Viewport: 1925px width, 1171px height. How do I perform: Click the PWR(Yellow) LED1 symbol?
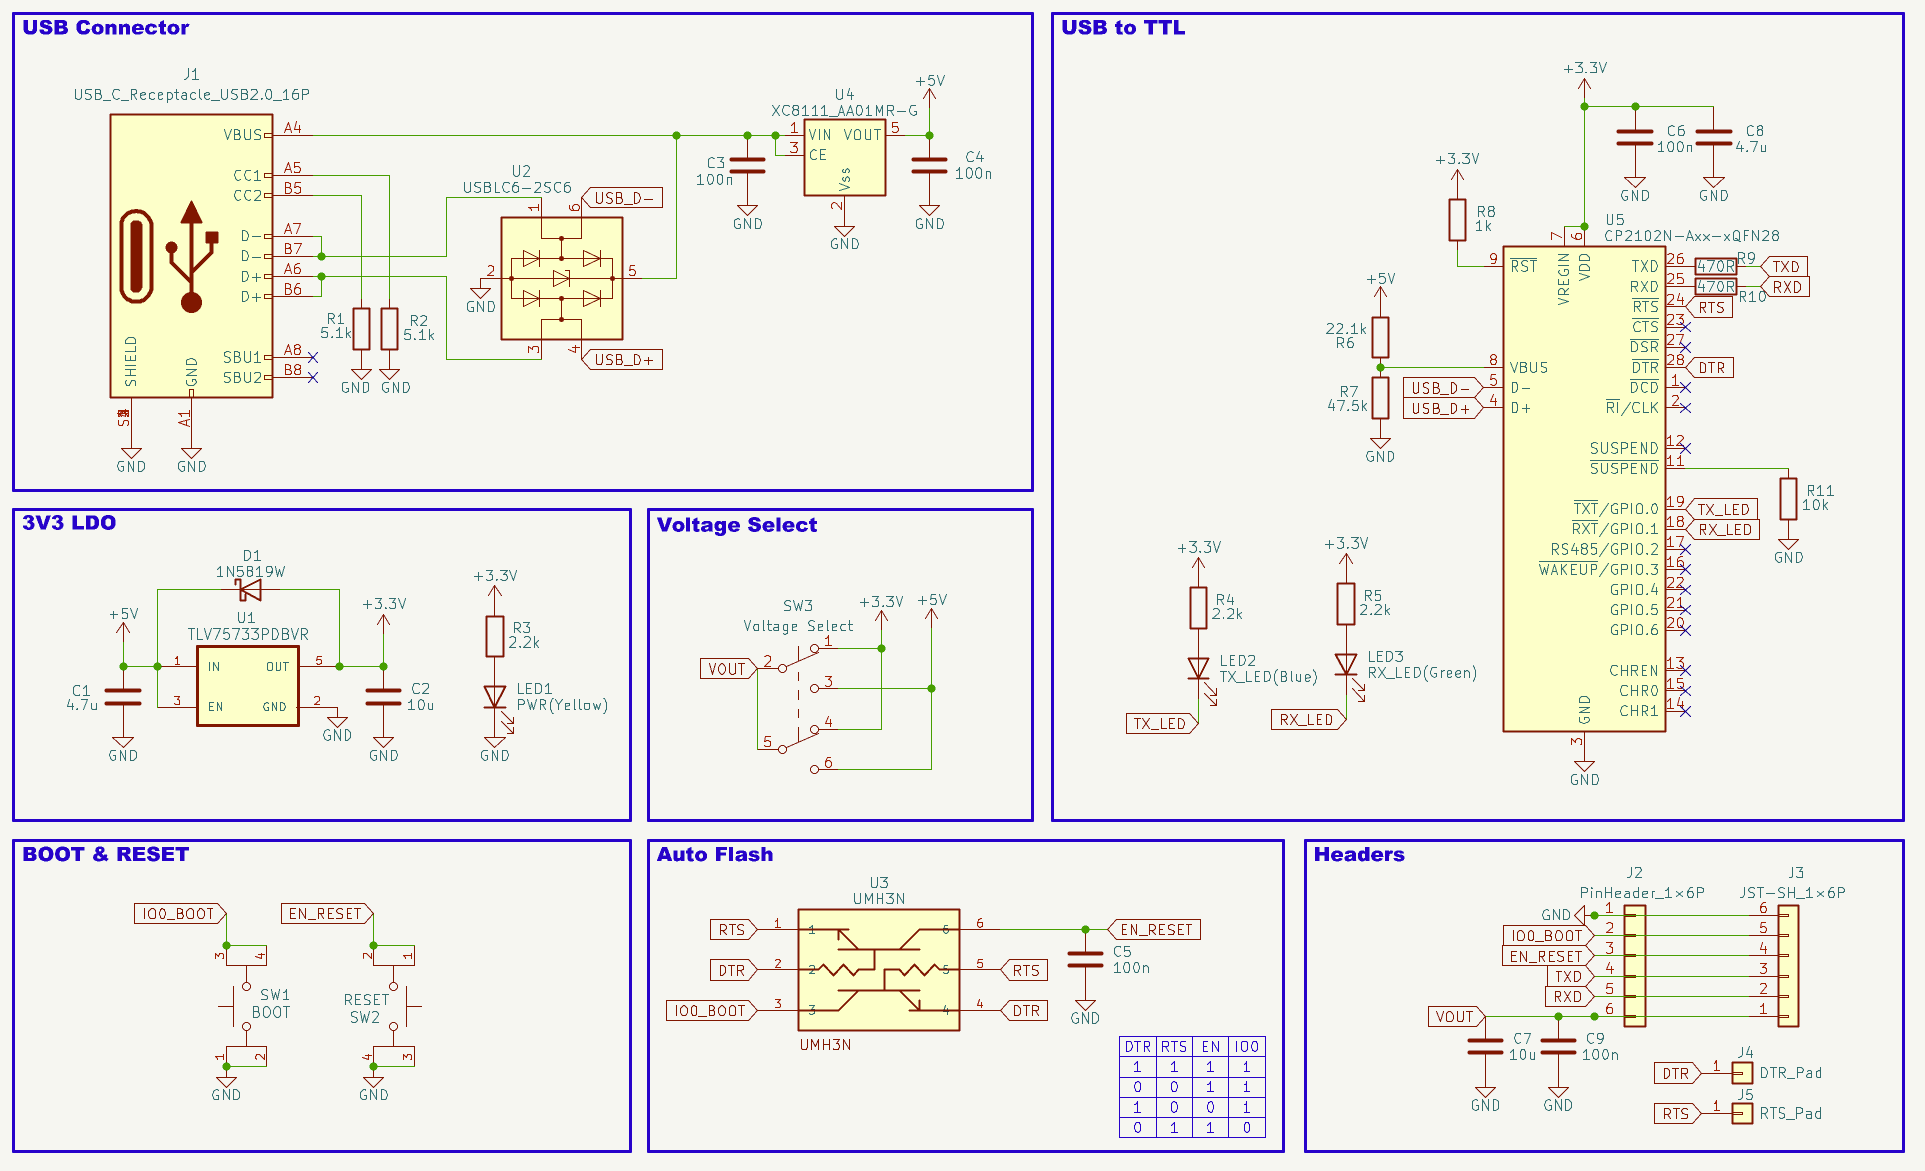495,697
